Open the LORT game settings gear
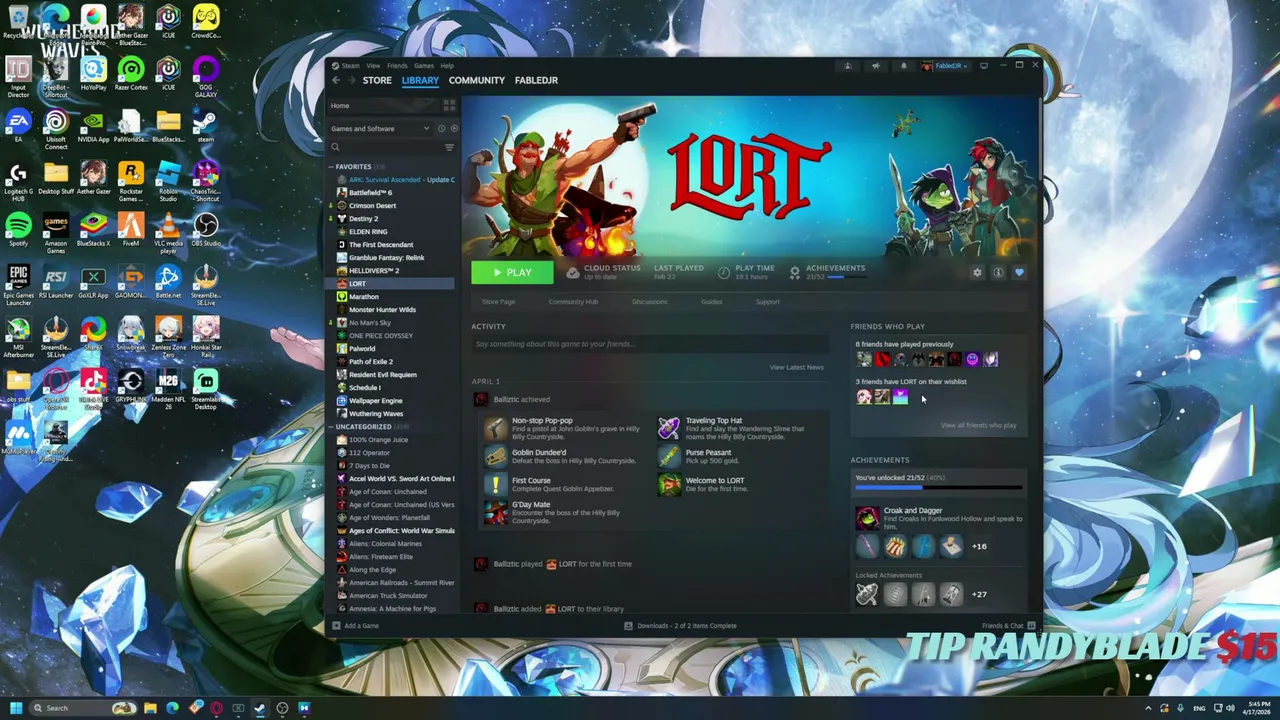 pyautogui.click(x=977, y=272)
